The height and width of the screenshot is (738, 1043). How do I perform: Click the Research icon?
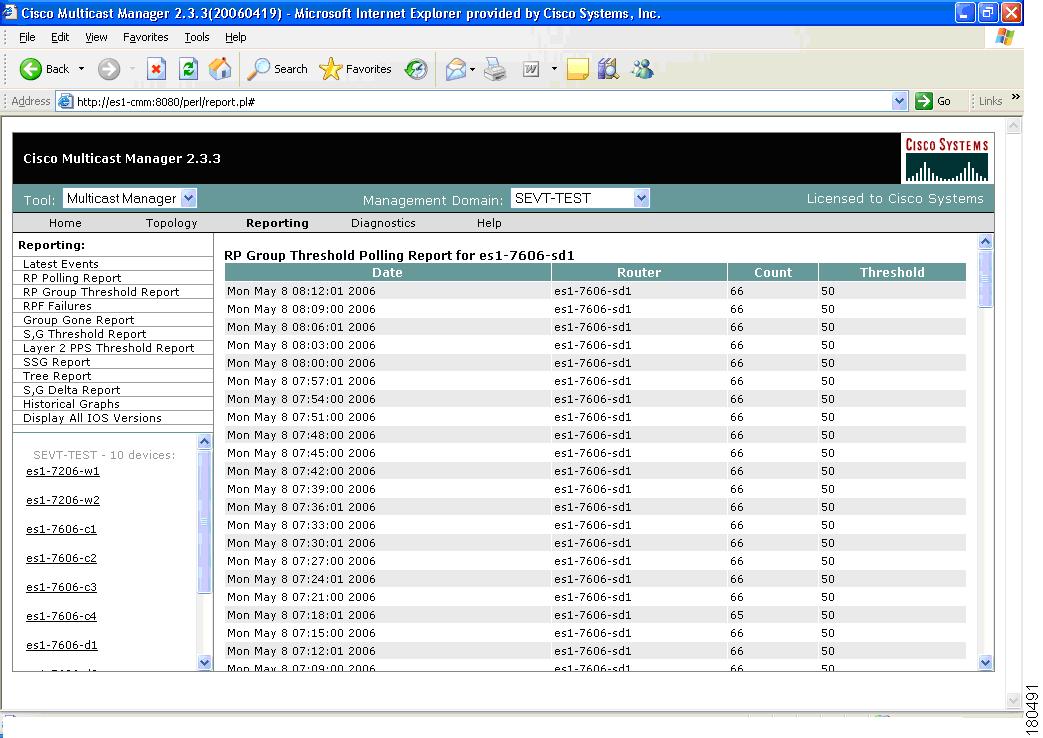pyautogui.click(x=608, y=69)
